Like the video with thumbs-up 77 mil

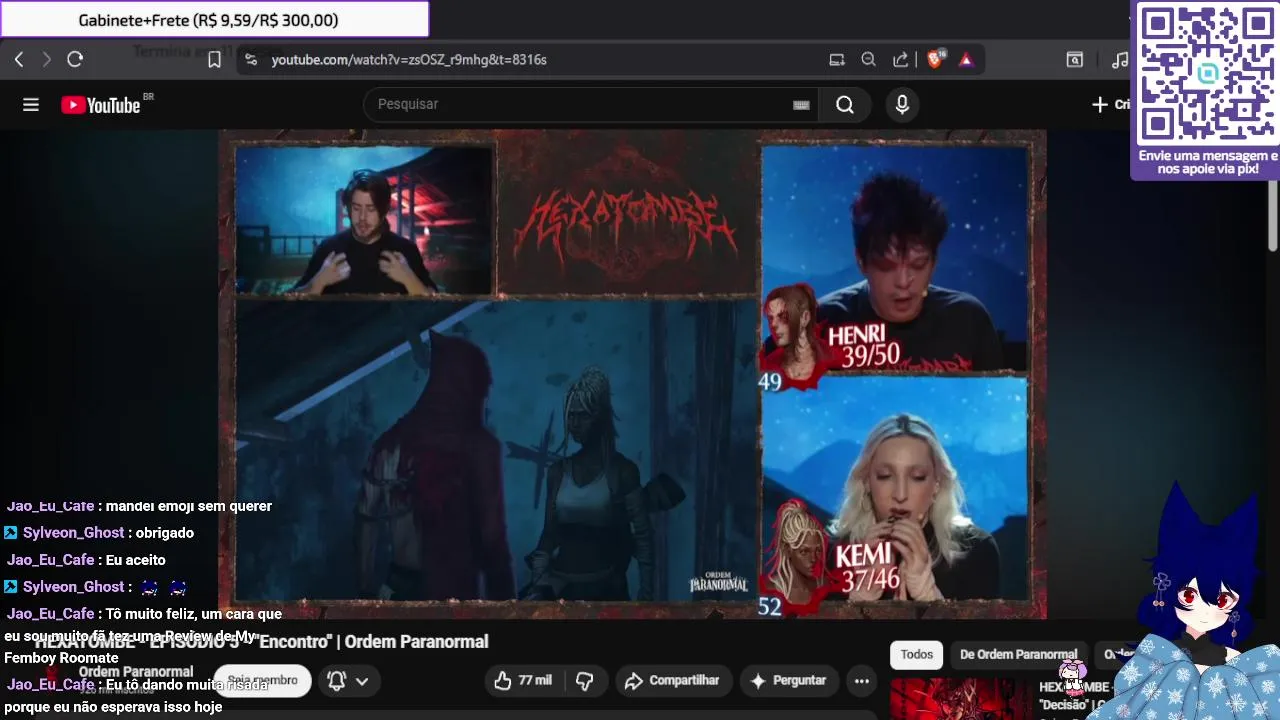tap(524, 681)
